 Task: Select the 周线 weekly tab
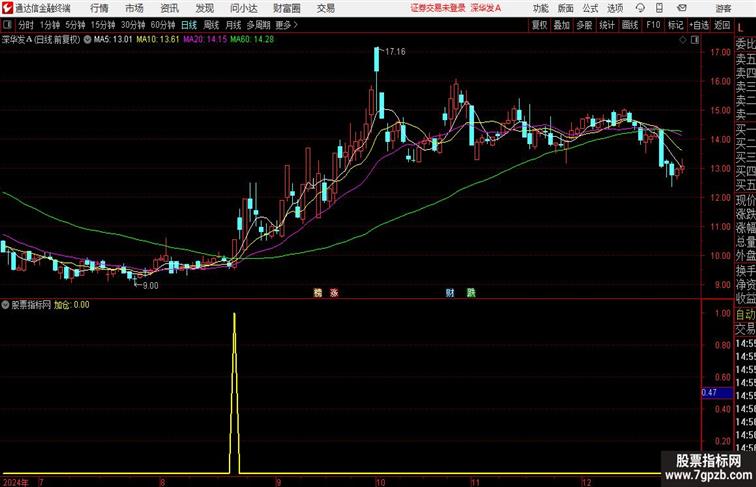211,25
